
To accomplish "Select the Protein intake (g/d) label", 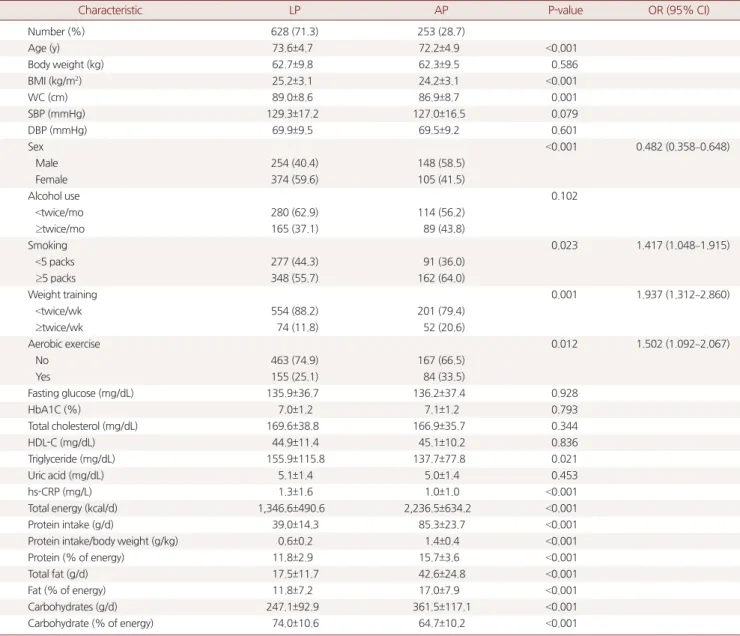I will (x=70, y=525).
